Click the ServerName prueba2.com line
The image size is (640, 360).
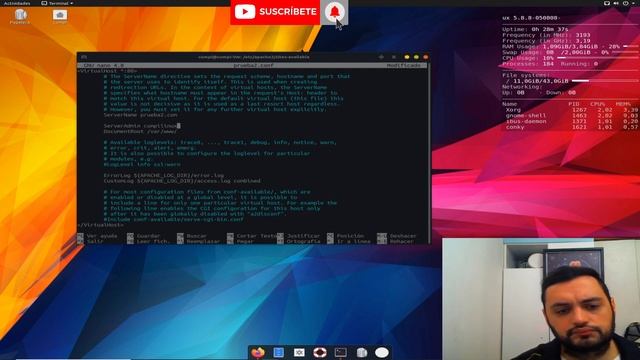click(140, 115)
